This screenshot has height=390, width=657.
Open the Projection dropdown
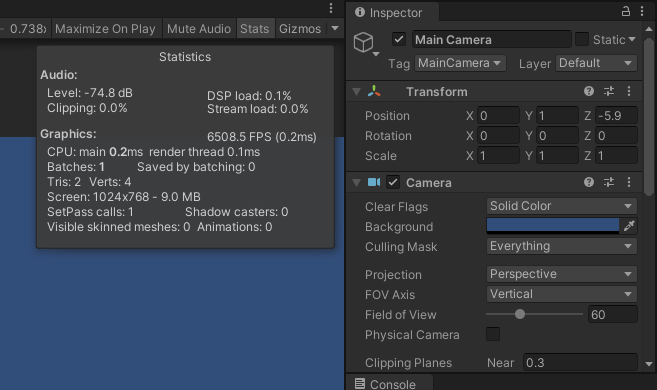point(561,274)
